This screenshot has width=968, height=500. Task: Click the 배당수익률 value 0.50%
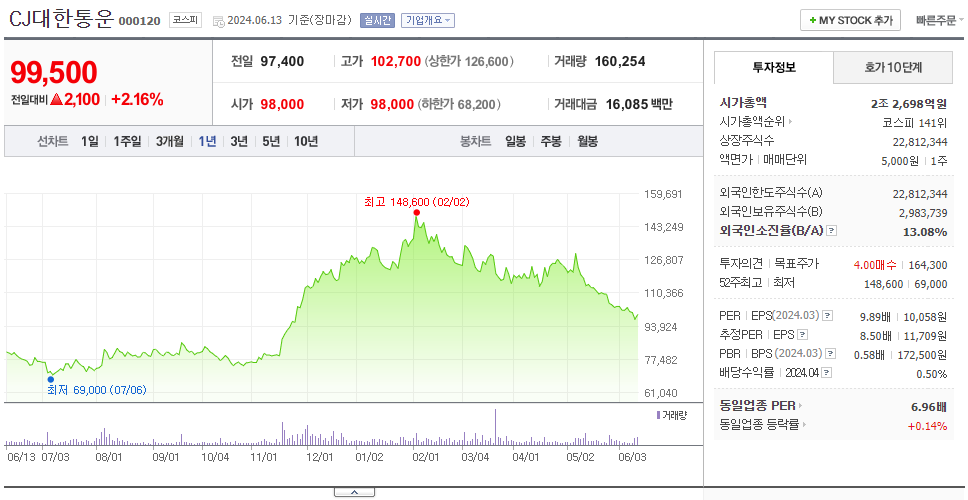[x=932, y=373]
